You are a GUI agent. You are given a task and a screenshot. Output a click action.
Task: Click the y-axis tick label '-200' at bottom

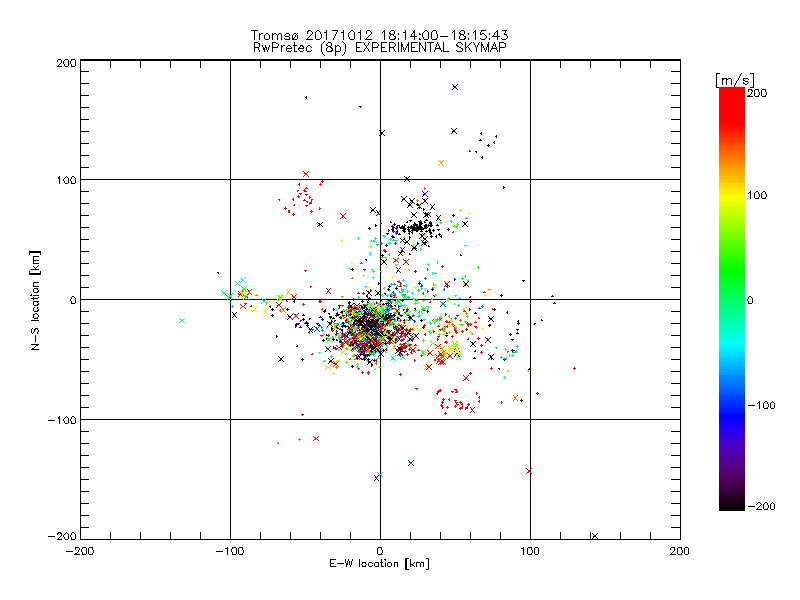click(x=62, y=537)
